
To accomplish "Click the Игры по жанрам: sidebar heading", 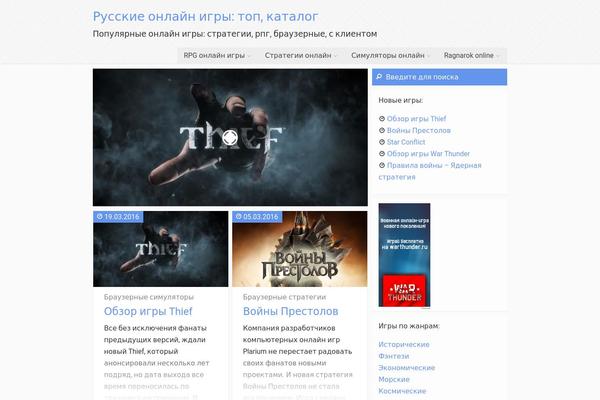I will tap(409, 326).
